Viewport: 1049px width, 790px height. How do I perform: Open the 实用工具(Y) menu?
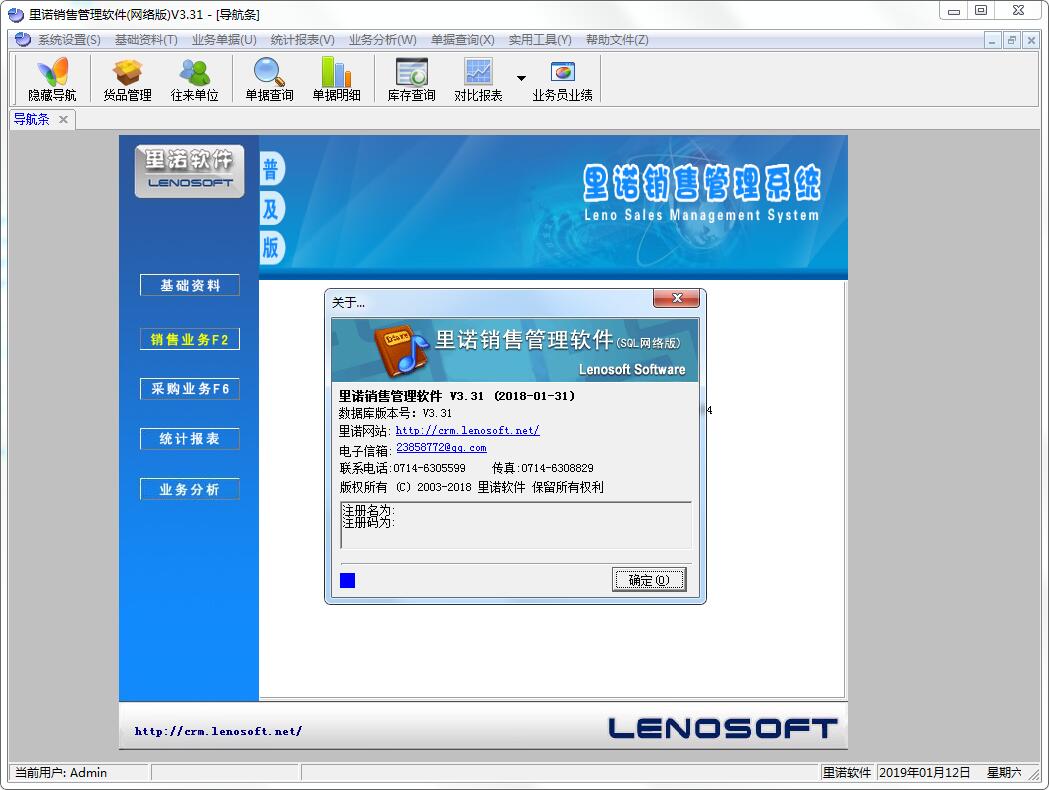[x=540, y=39]
